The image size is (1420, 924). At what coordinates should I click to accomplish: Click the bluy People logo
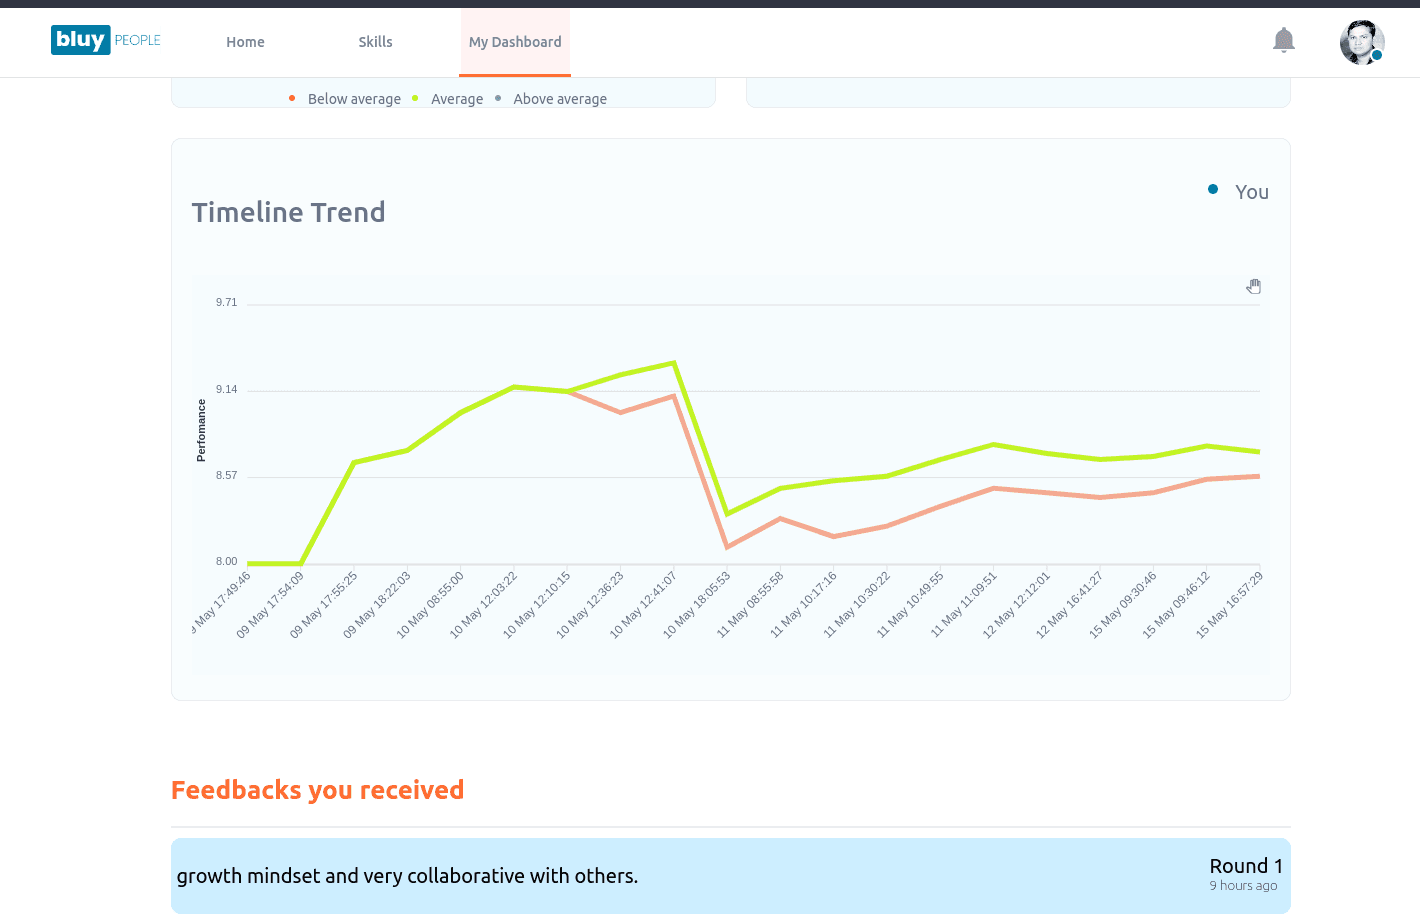tap(106, 40)
